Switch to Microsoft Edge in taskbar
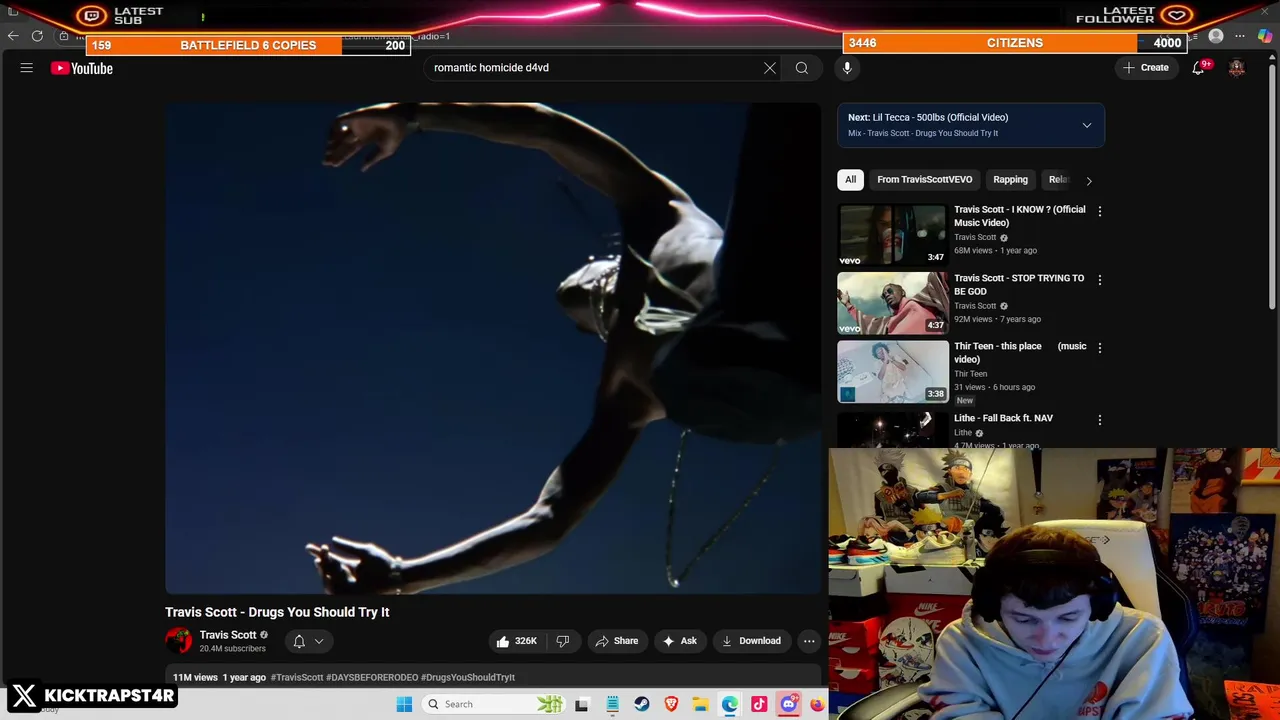The width and height of the screenshot is (1280, 720). 730,704
